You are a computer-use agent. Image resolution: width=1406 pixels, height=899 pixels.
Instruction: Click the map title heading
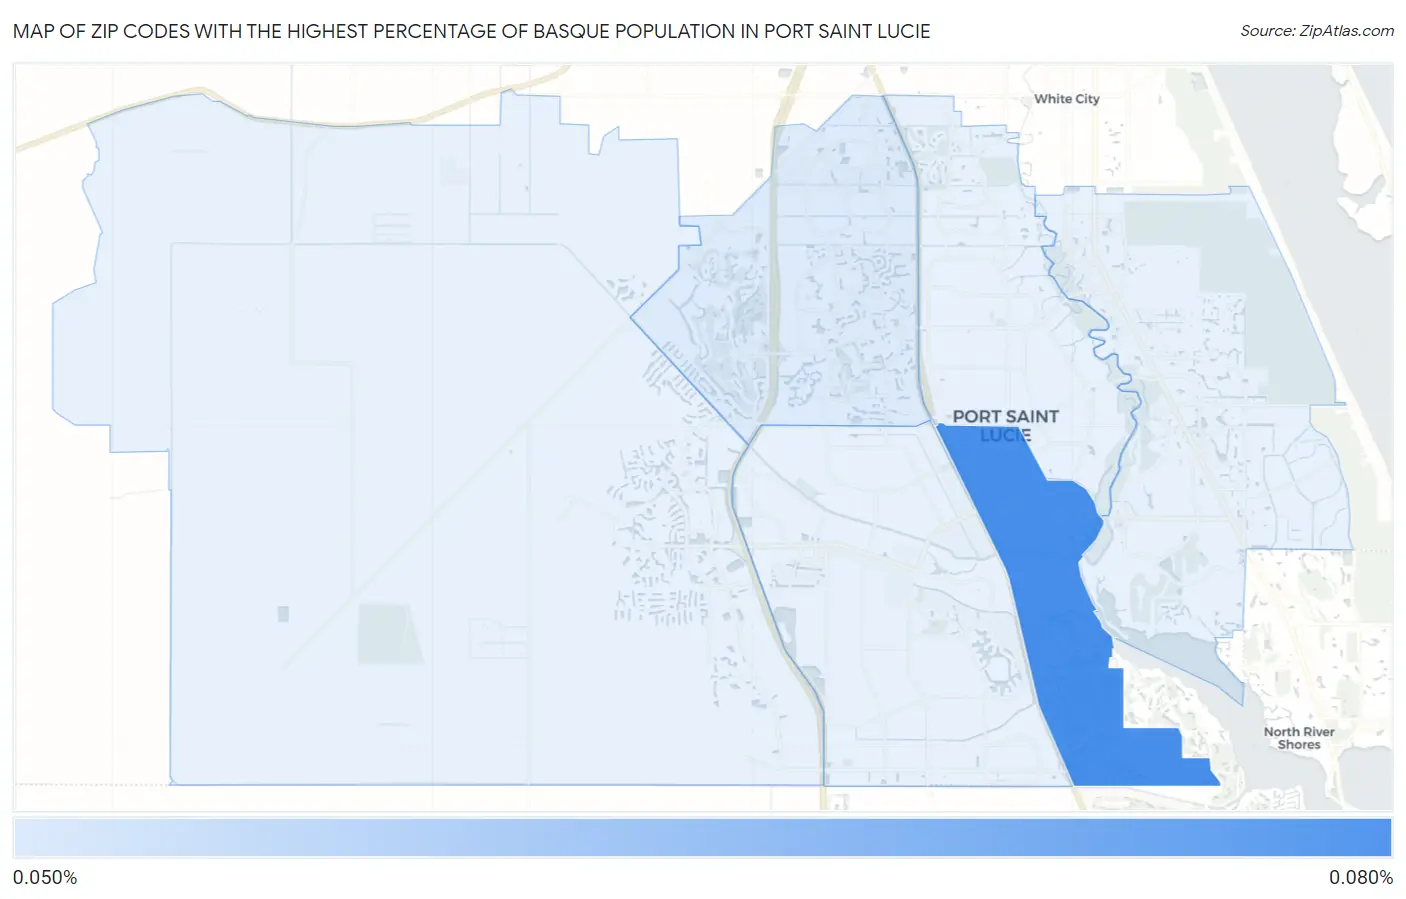point(472,31)
